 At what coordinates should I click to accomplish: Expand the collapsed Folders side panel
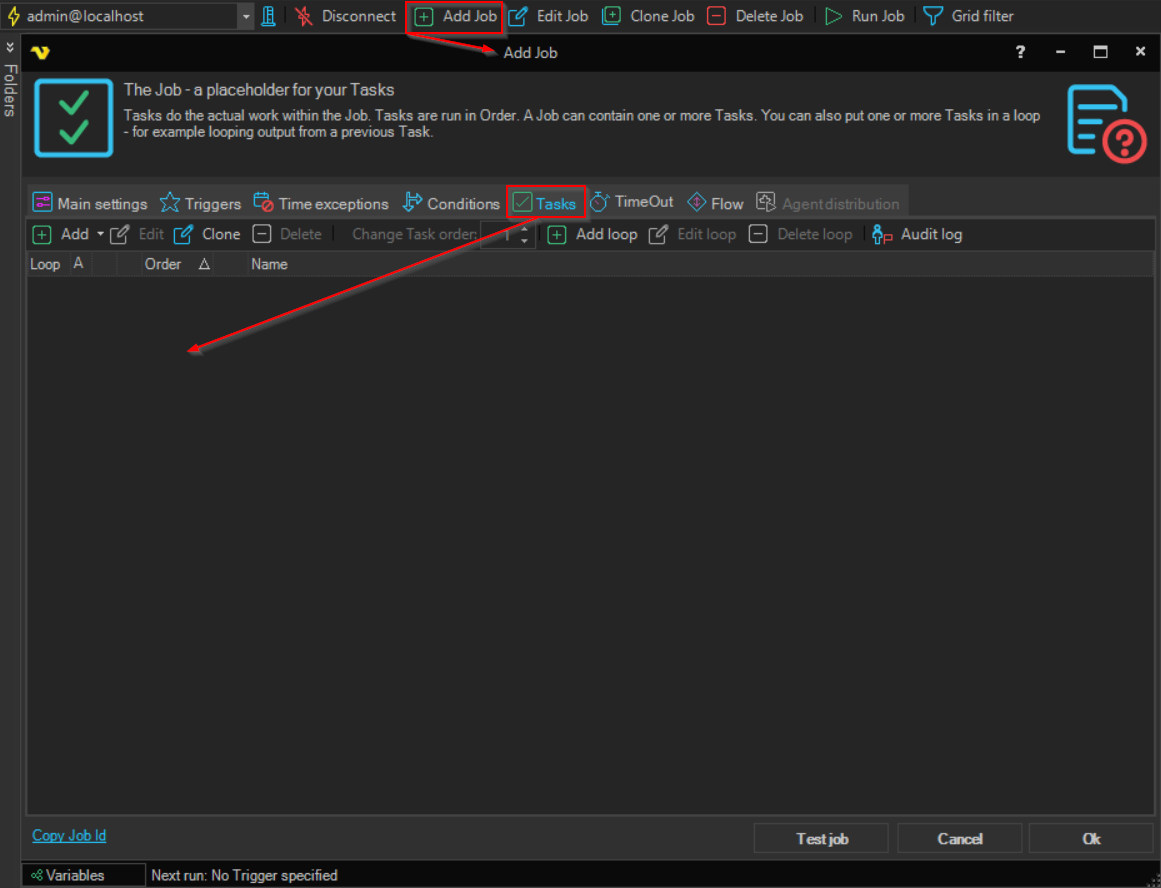10,47
